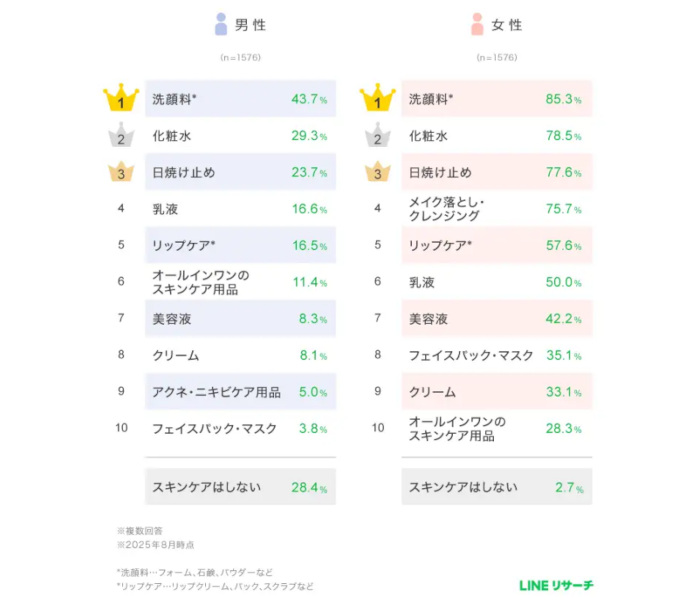Click the gold rank 1 crown in female column
The width and height of the screenshot is (700, 602).
click(x=378, y=99)
